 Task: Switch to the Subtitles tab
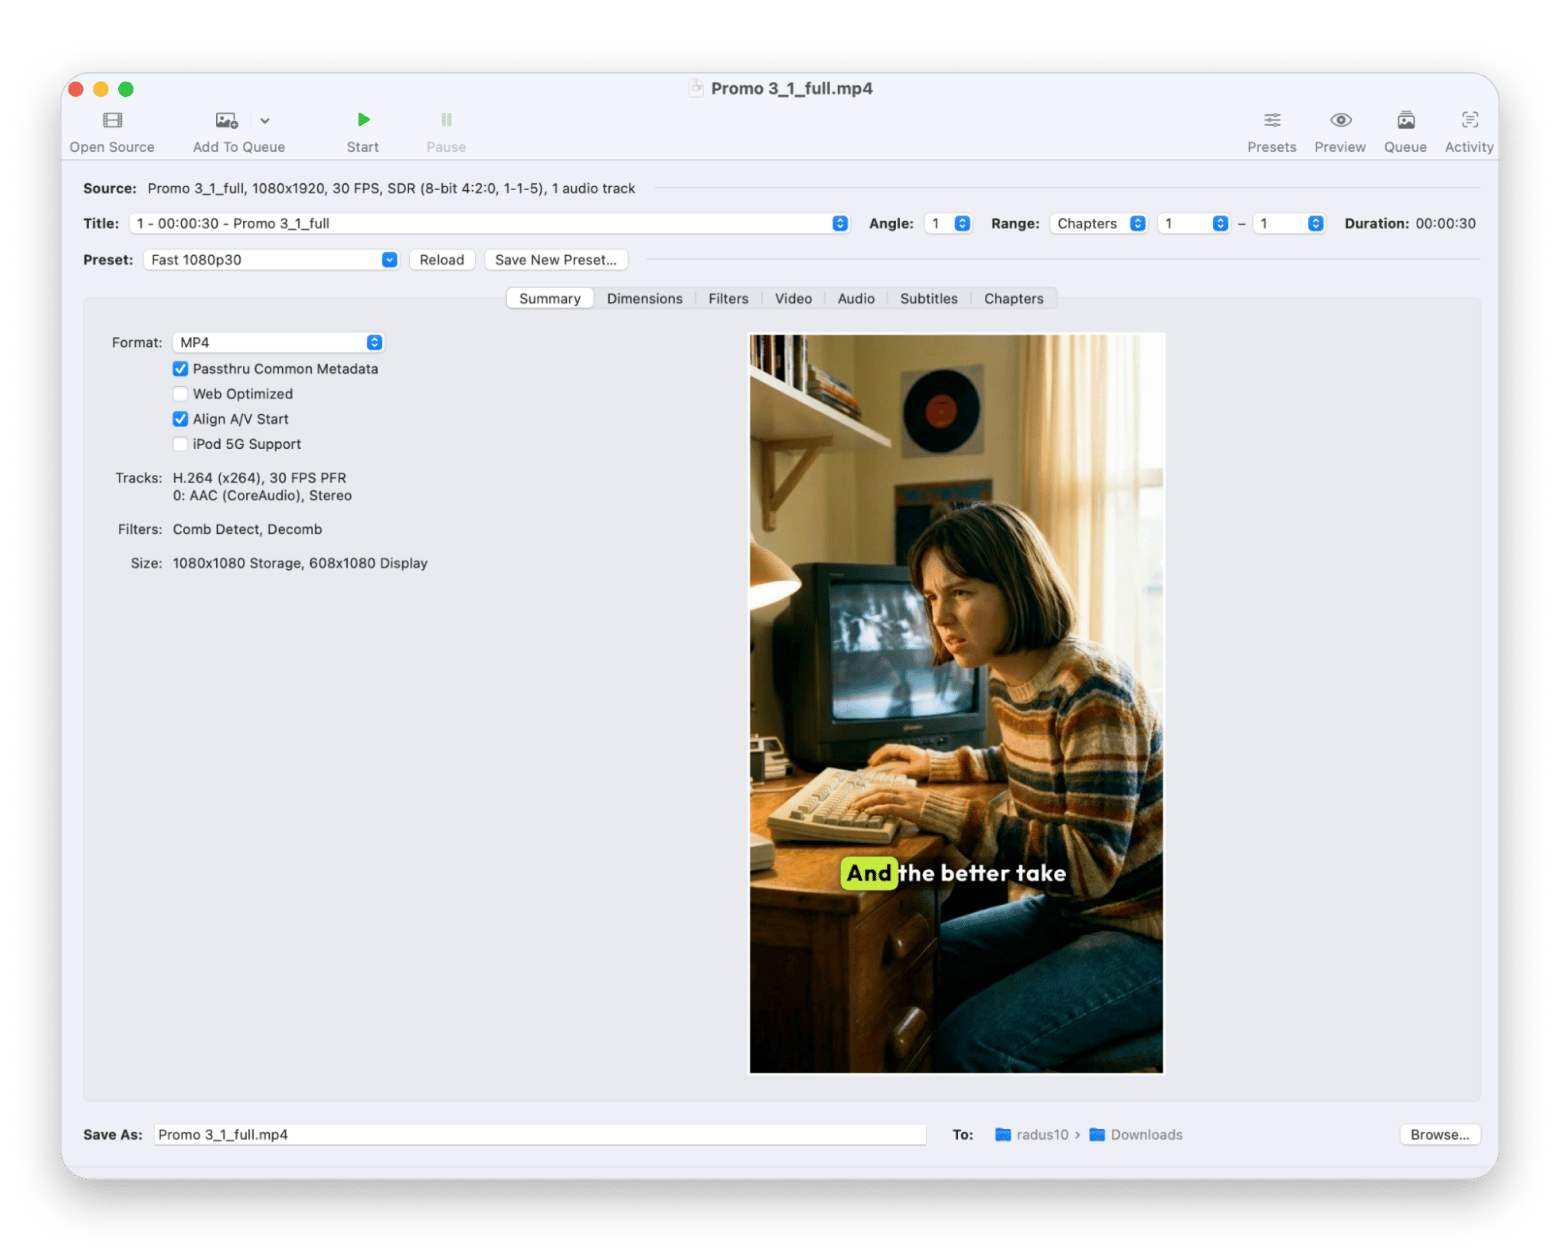tap(929, 298)
